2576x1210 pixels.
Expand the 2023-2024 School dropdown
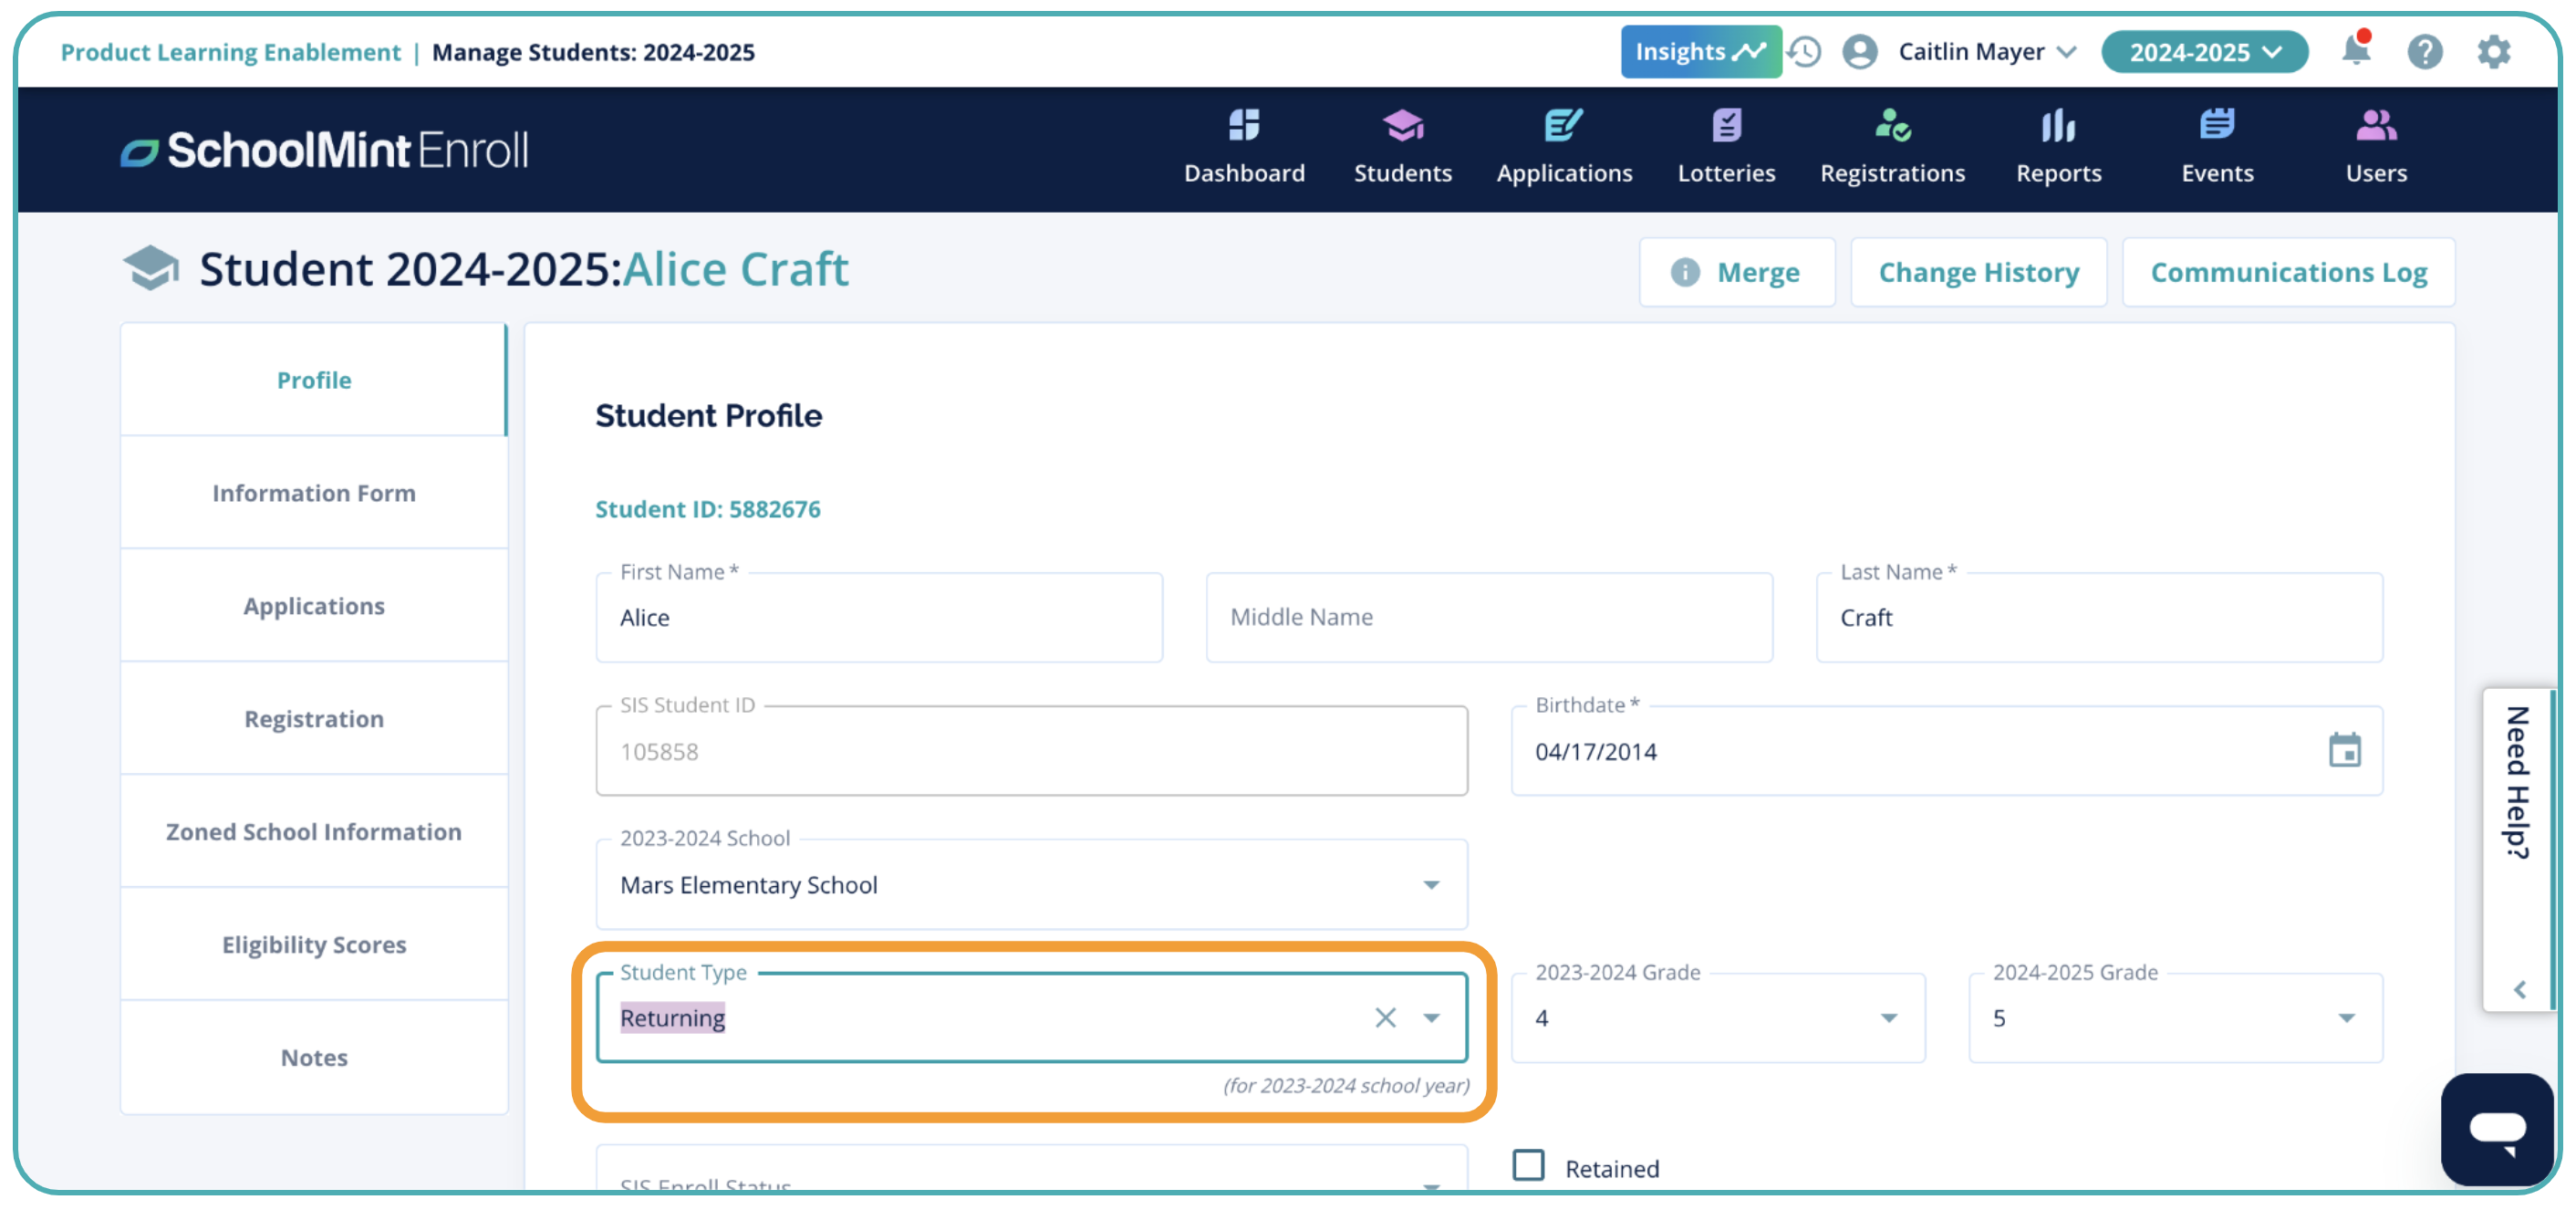[1431, 885]
